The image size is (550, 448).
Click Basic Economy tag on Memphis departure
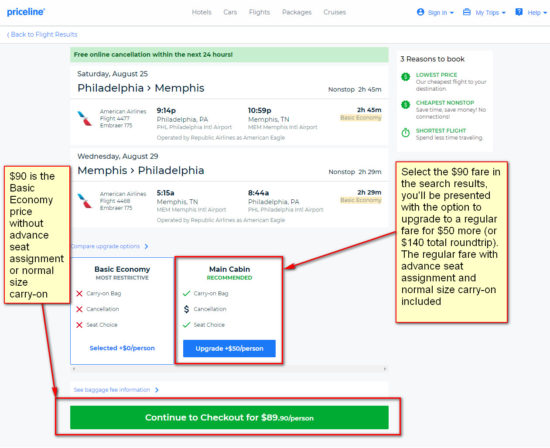[x=361, y=200]
